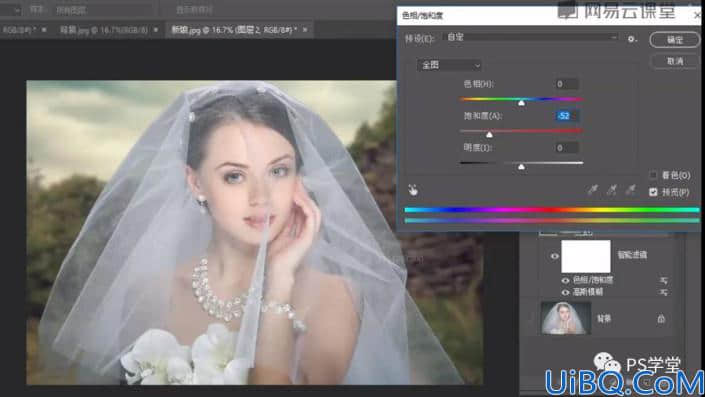
Task: Click the 背景 layer name
Action: [604, 319]
